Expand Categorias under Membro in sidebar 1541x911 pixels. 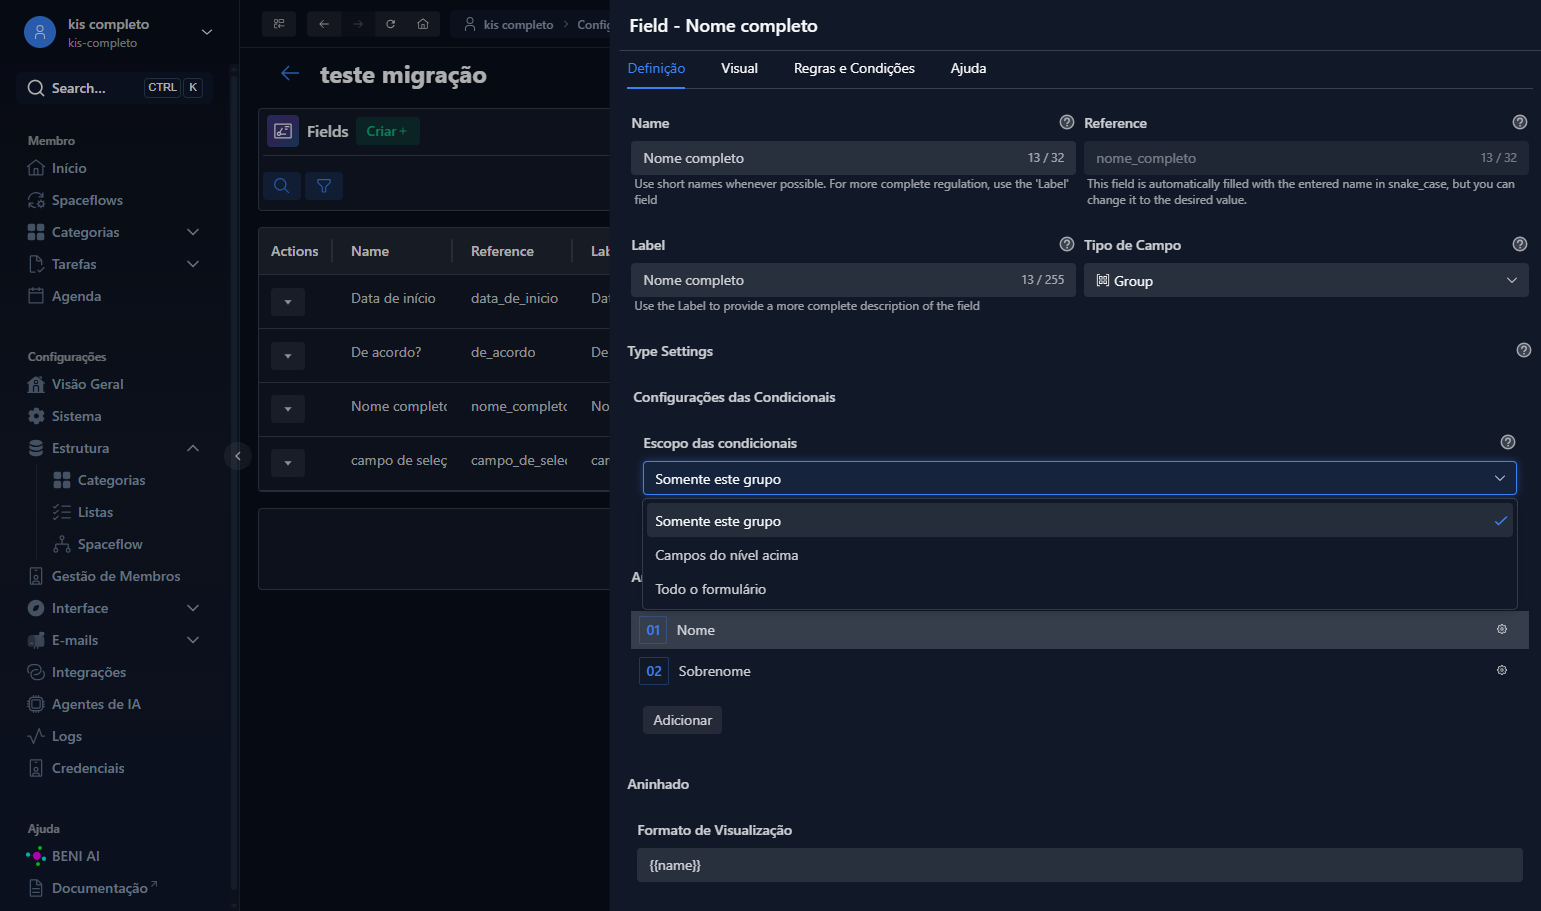tap(193, 232)
